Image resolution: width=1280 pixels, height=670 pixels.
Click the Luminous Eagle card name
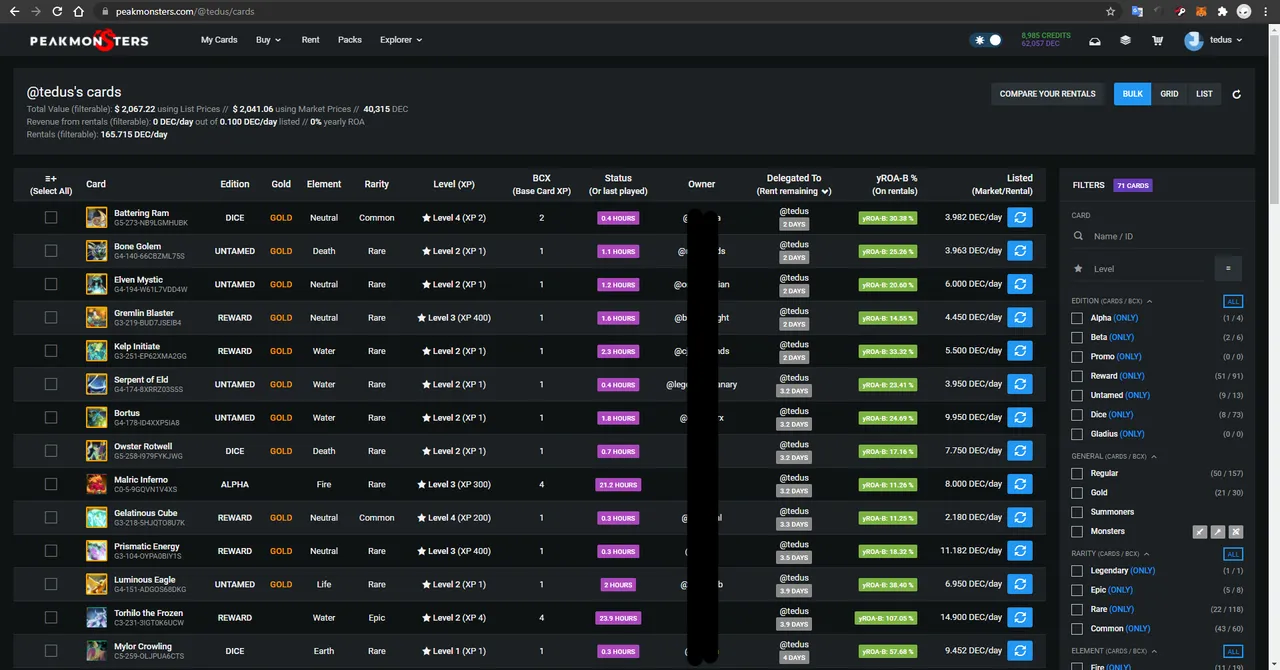[x=146, y=579]
